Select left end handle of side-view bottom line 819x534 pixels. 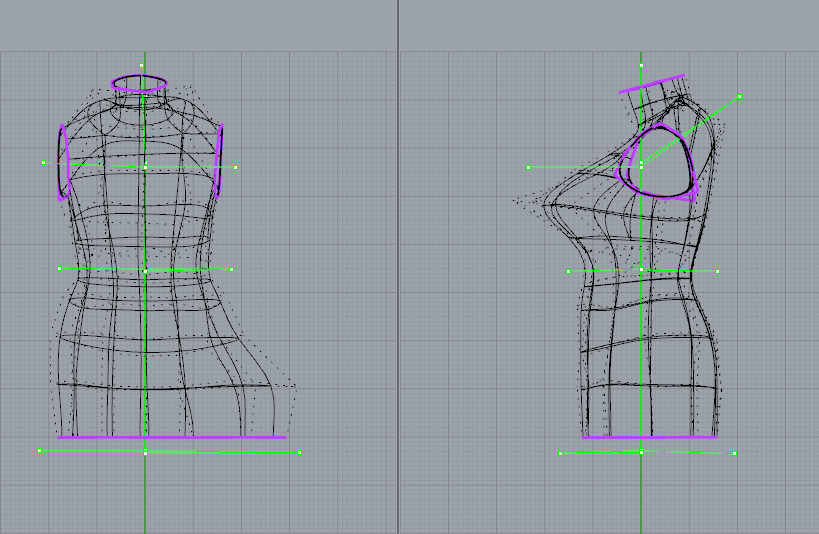pyautogui.click(x=560, y=454)
